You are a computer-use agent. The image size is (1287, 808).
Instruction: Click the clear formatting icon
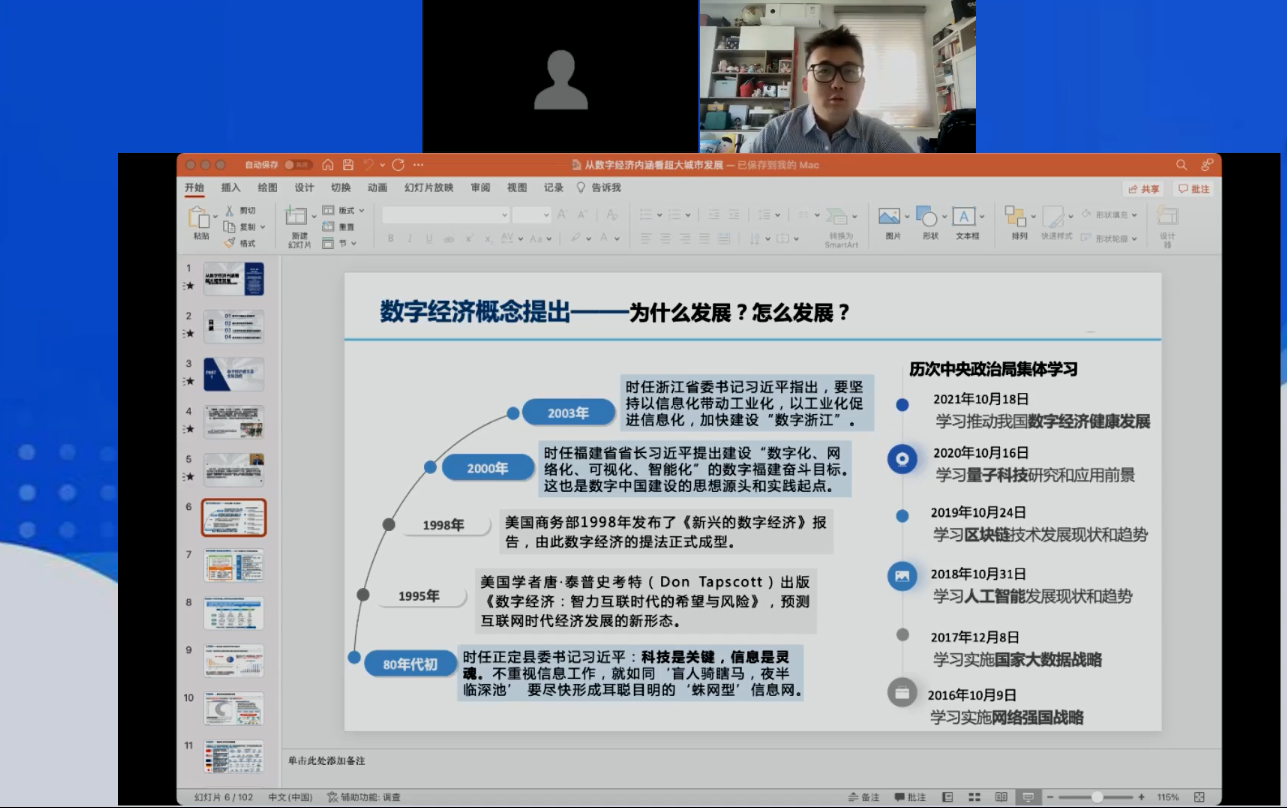(612, 214)
